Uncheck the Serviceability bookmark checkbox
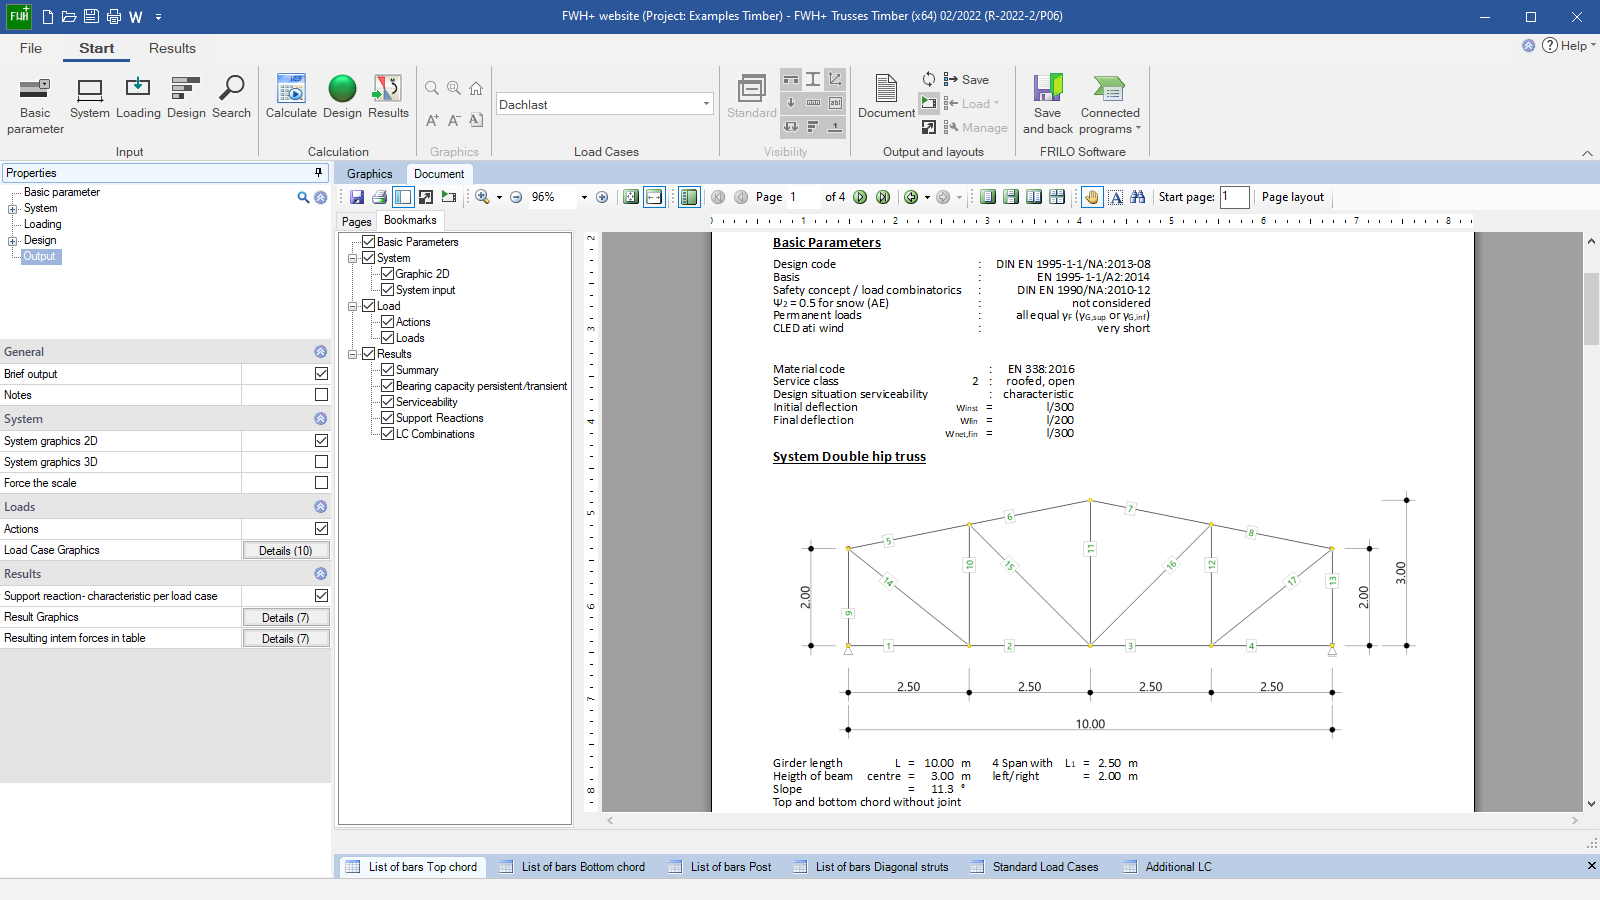The width and height of the screenshot is (1600, 900). pos(387,401)
